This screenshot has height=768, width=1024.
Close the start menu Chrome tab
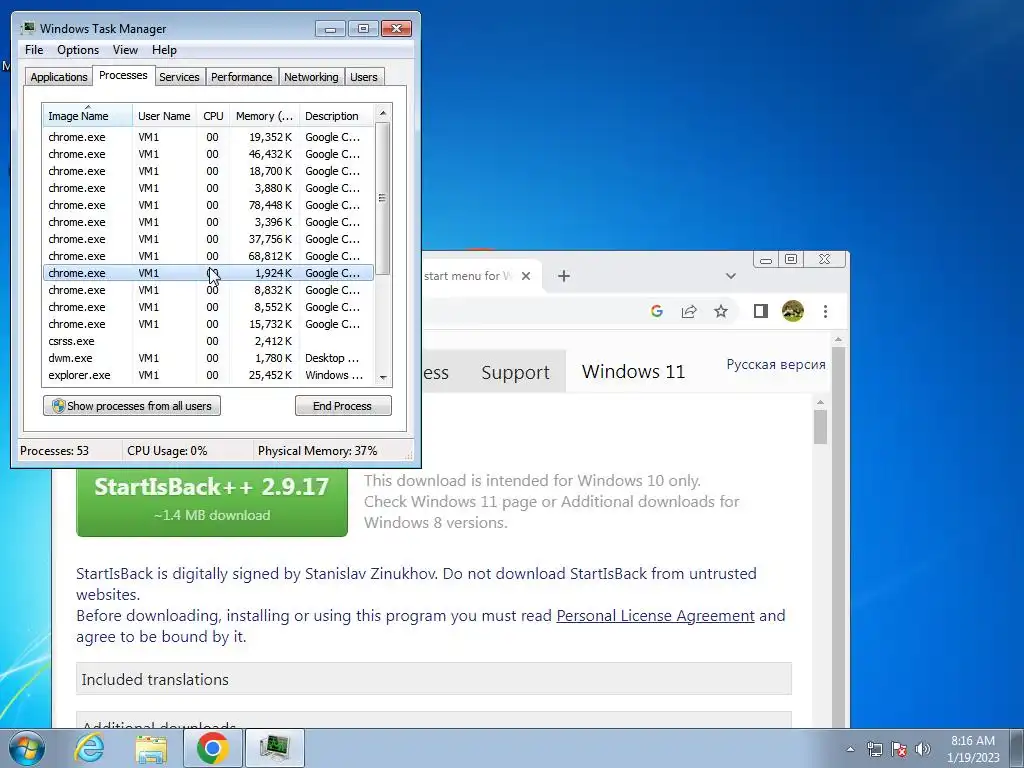[x=526, y=276]
